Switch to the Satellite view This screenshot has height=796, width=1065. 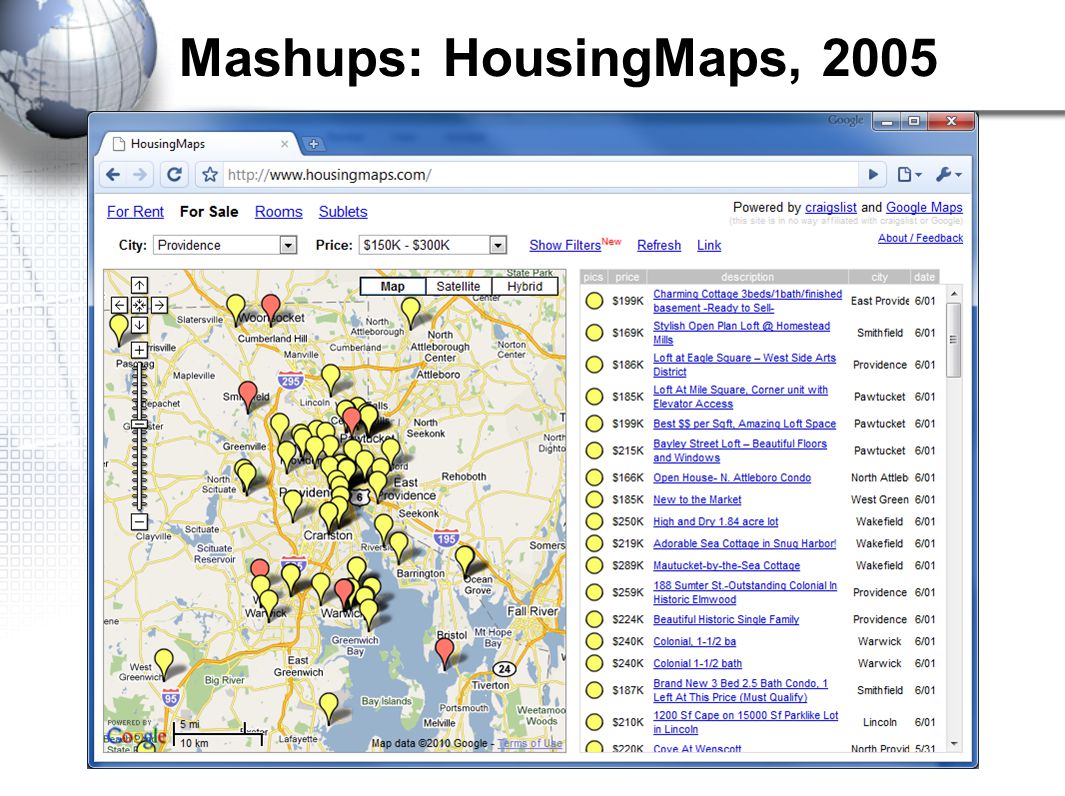point(458,286)
